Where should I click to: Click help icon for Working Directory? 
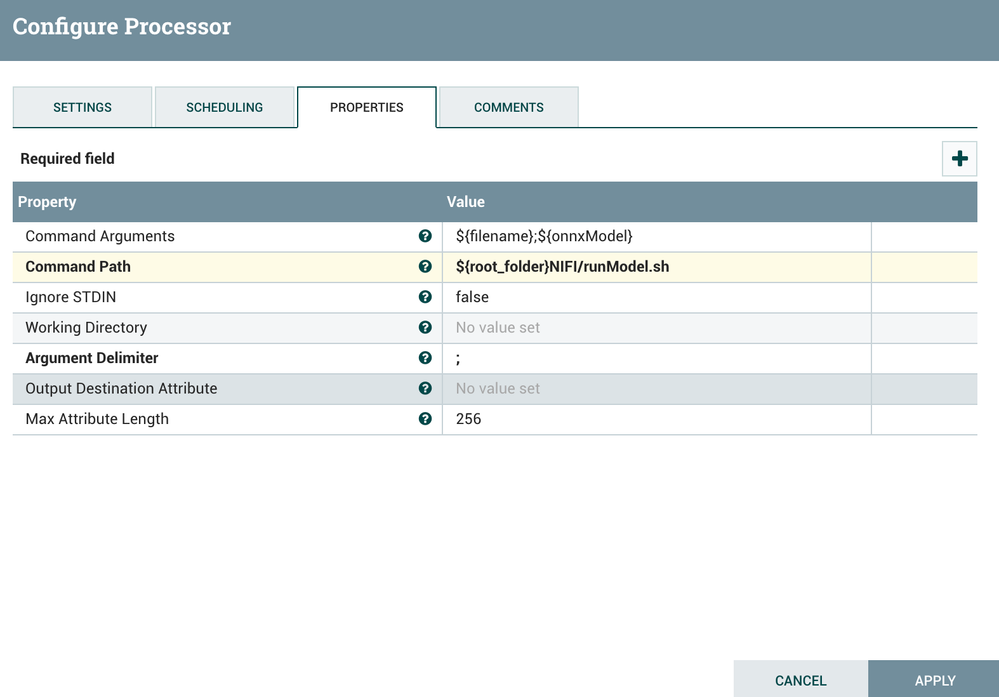point(425,328)
